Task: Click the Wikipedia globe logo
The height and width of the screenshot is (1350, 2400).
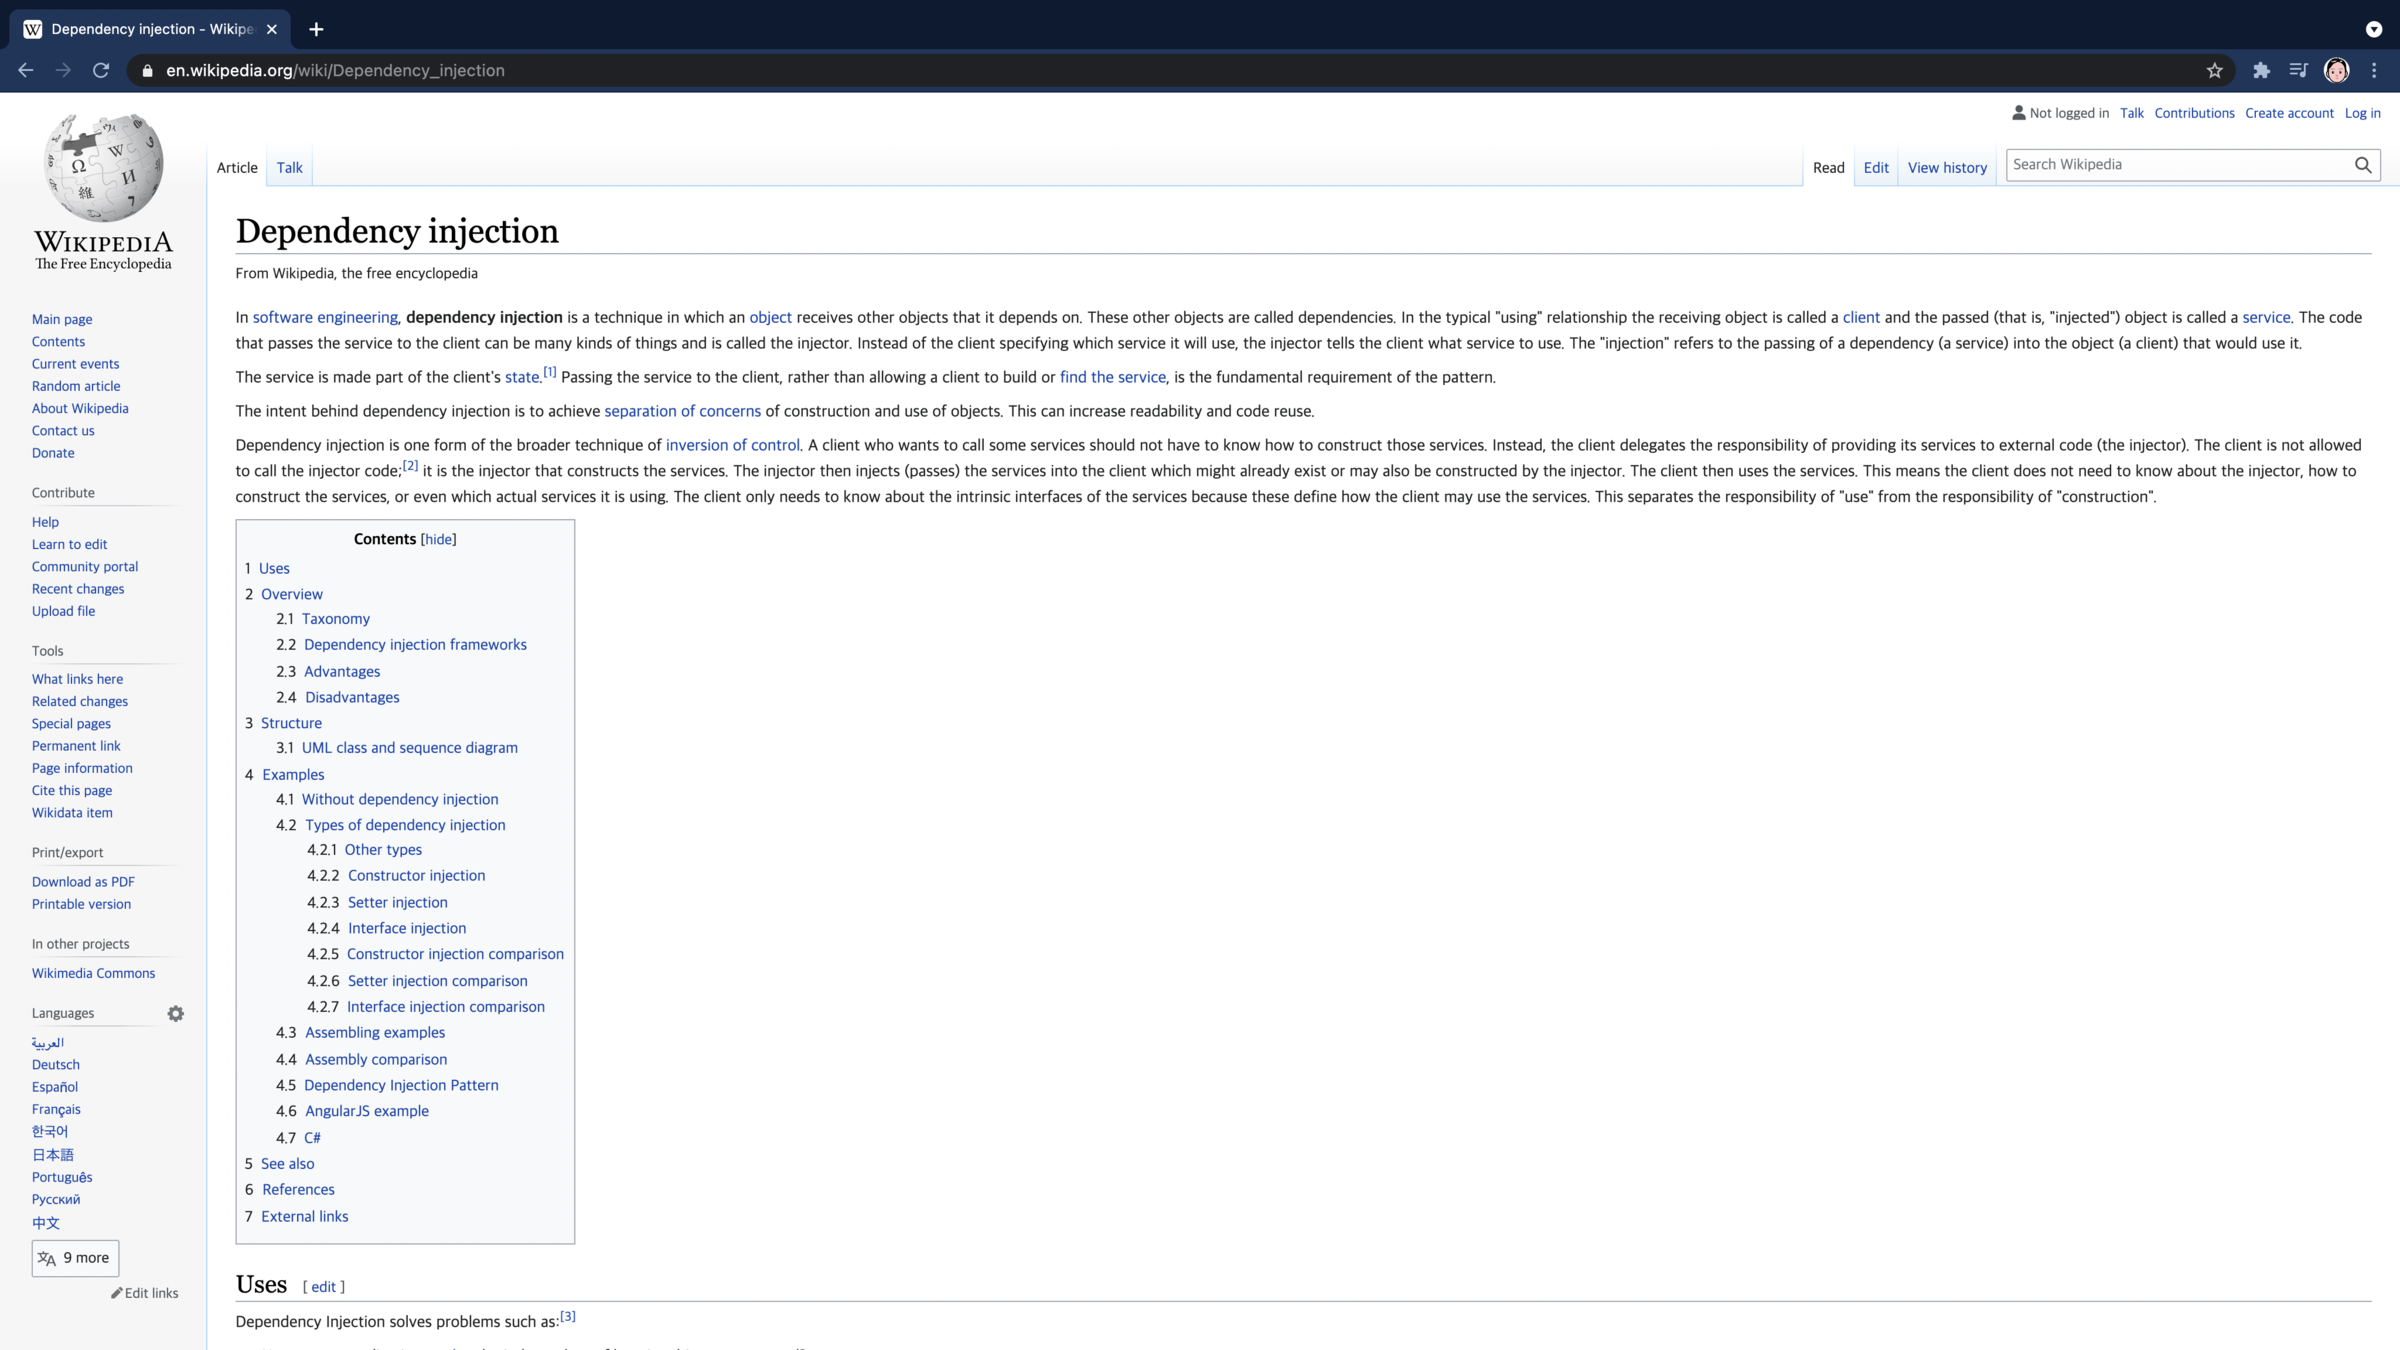Action: [103, 167]
